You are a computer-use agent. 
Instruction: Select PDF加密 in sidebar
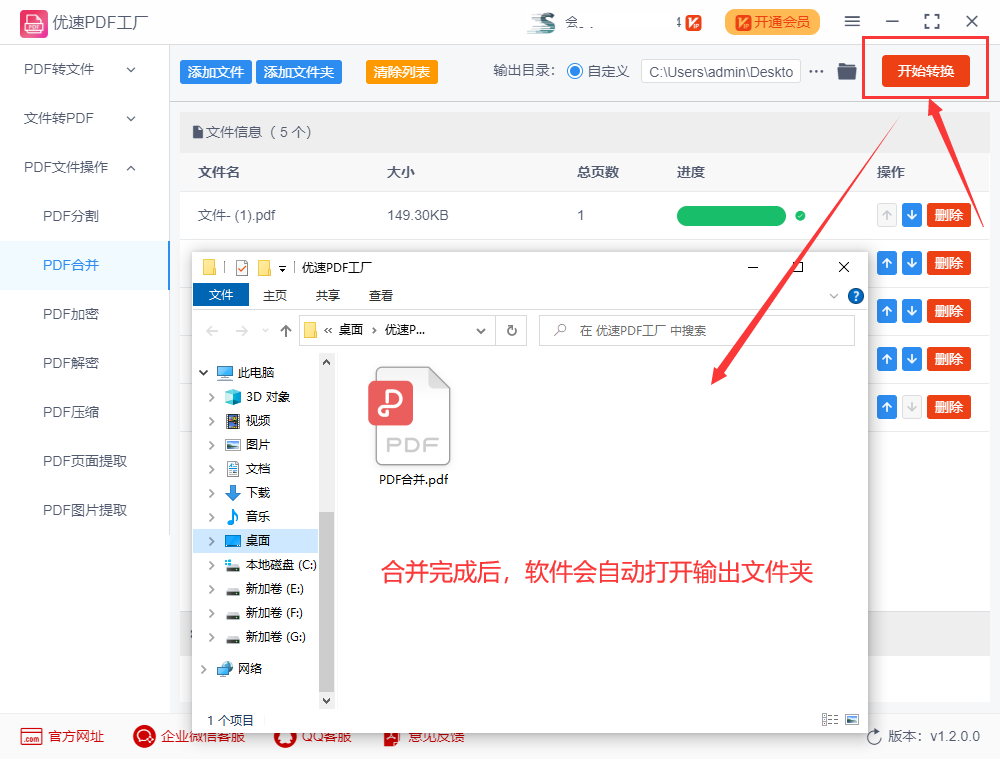tap(71, 314)
